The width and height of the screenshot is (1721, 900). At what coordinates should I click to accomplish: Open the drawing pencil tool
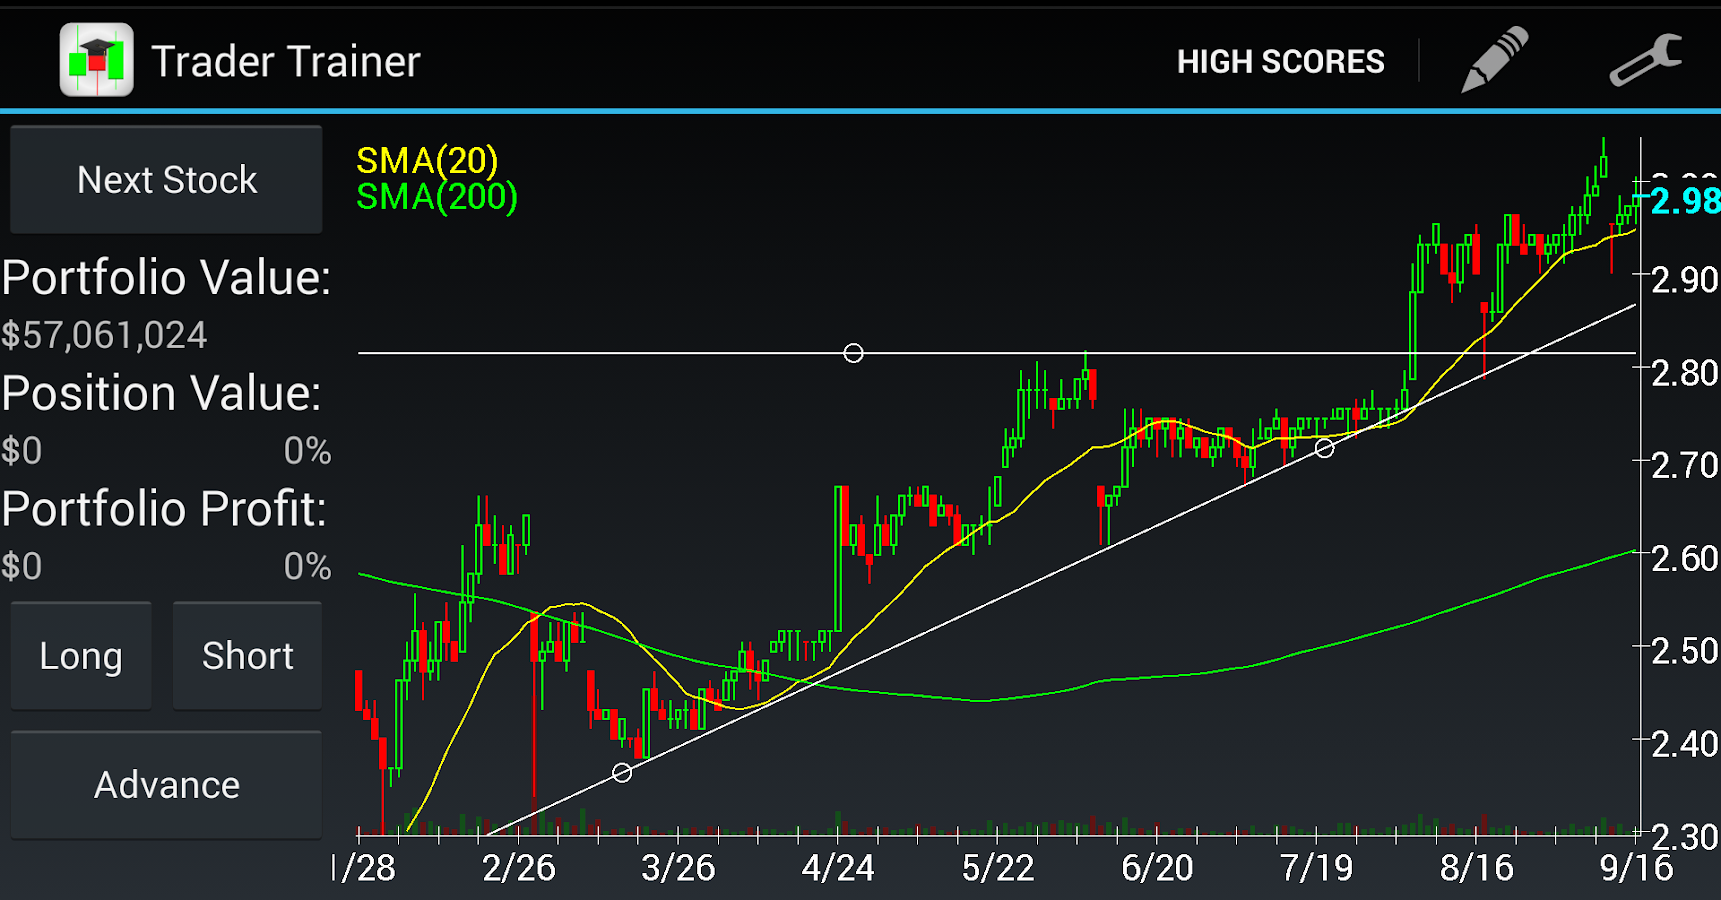[1494, 59]
